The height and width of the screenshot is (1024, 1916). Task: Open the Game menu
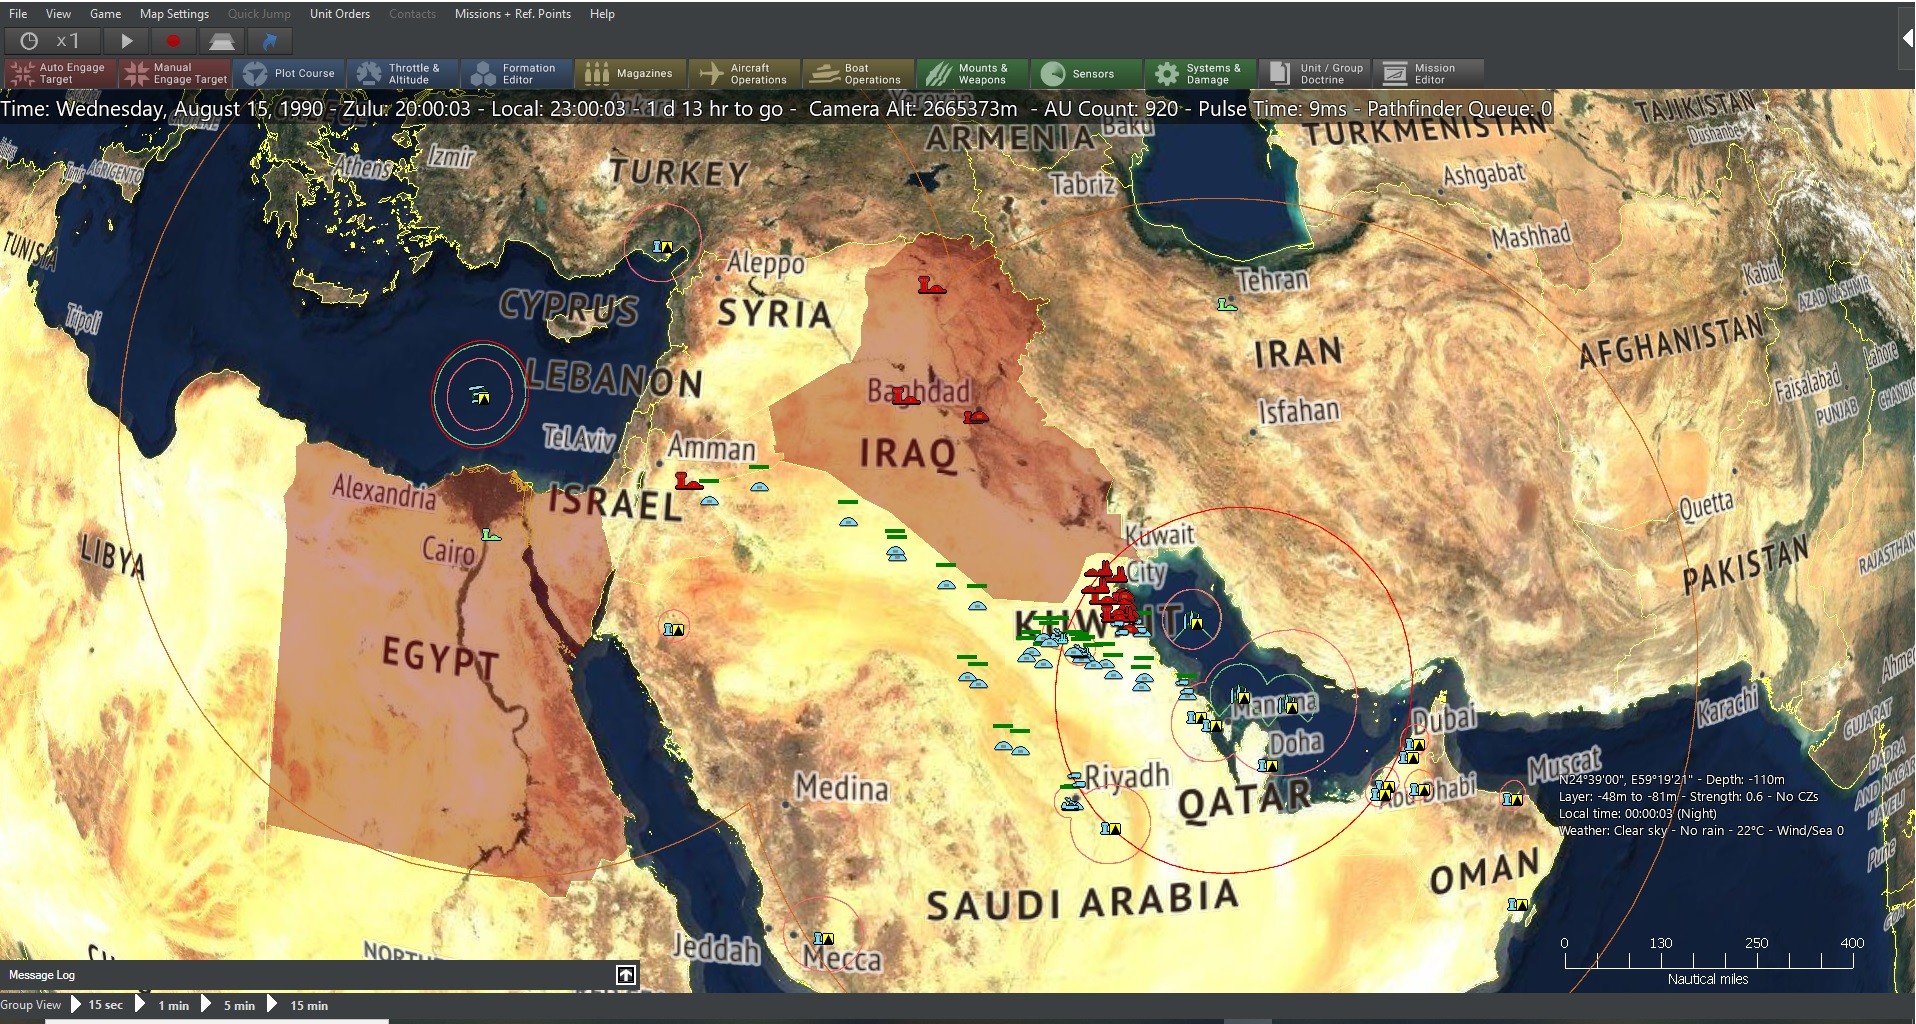click(105, 13)
